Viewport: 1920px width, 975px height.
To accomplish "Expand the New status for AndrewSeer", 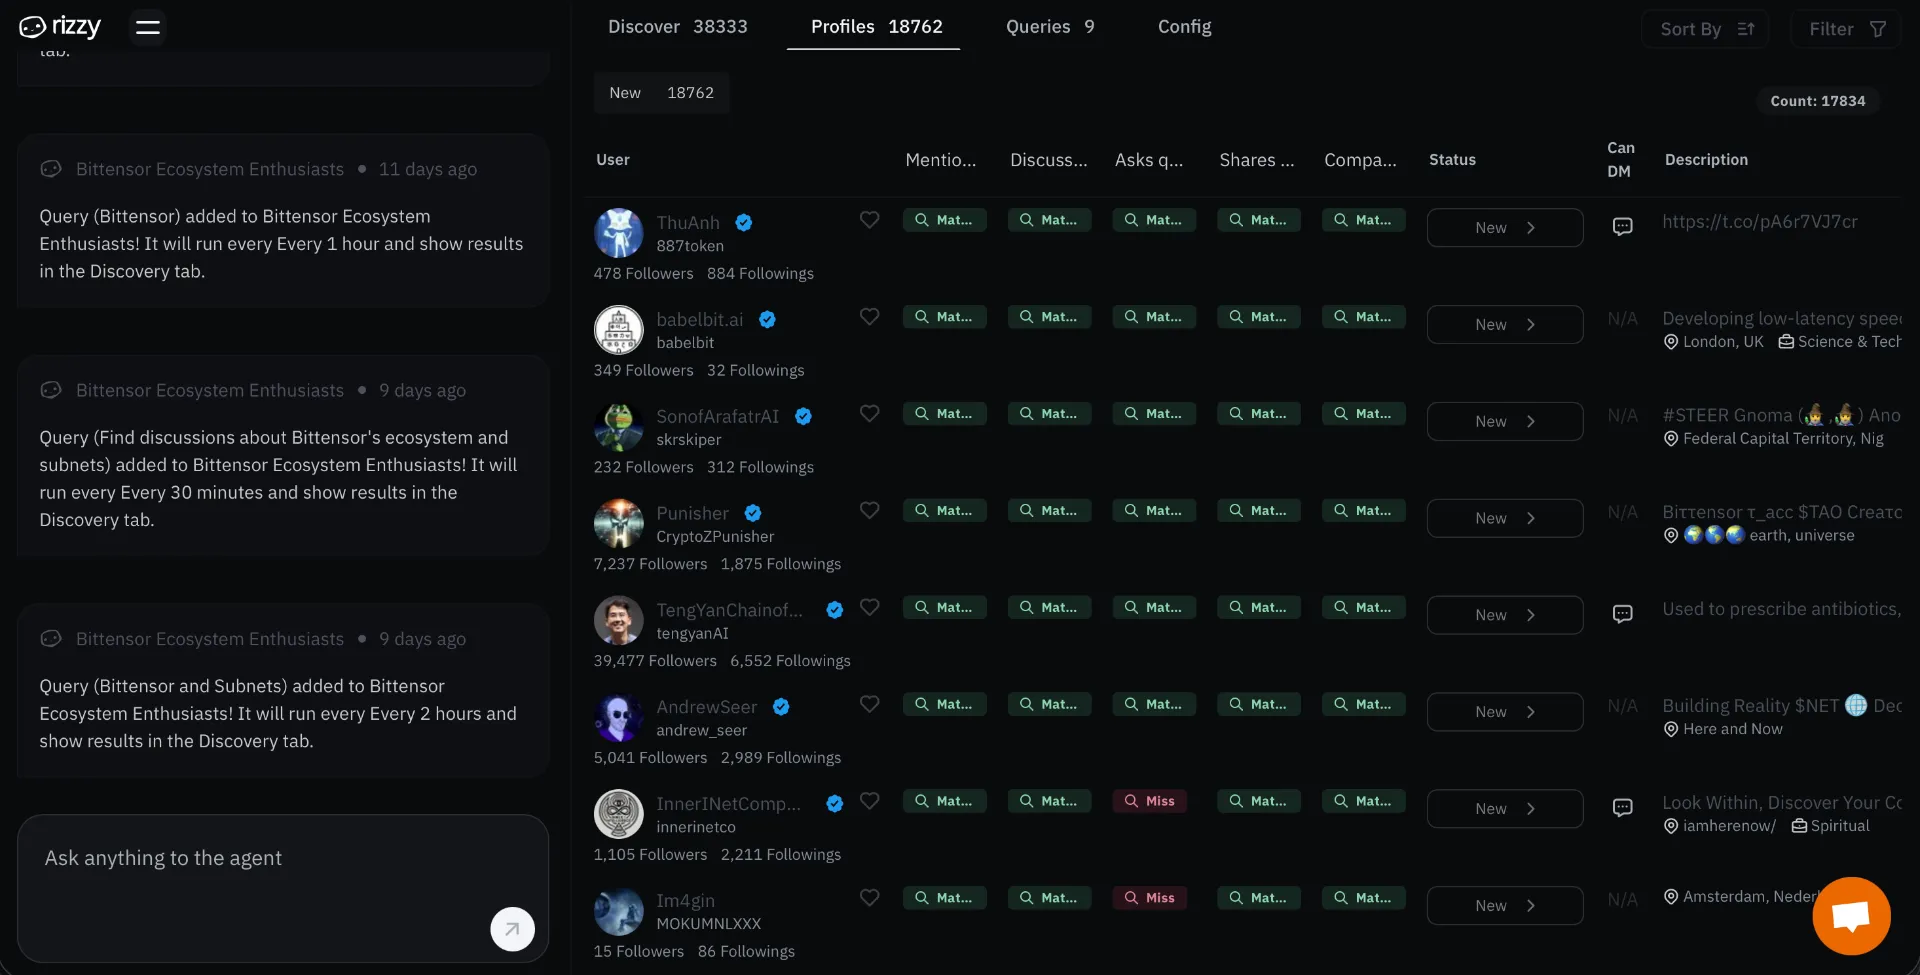I will (x=1504, y=712).
